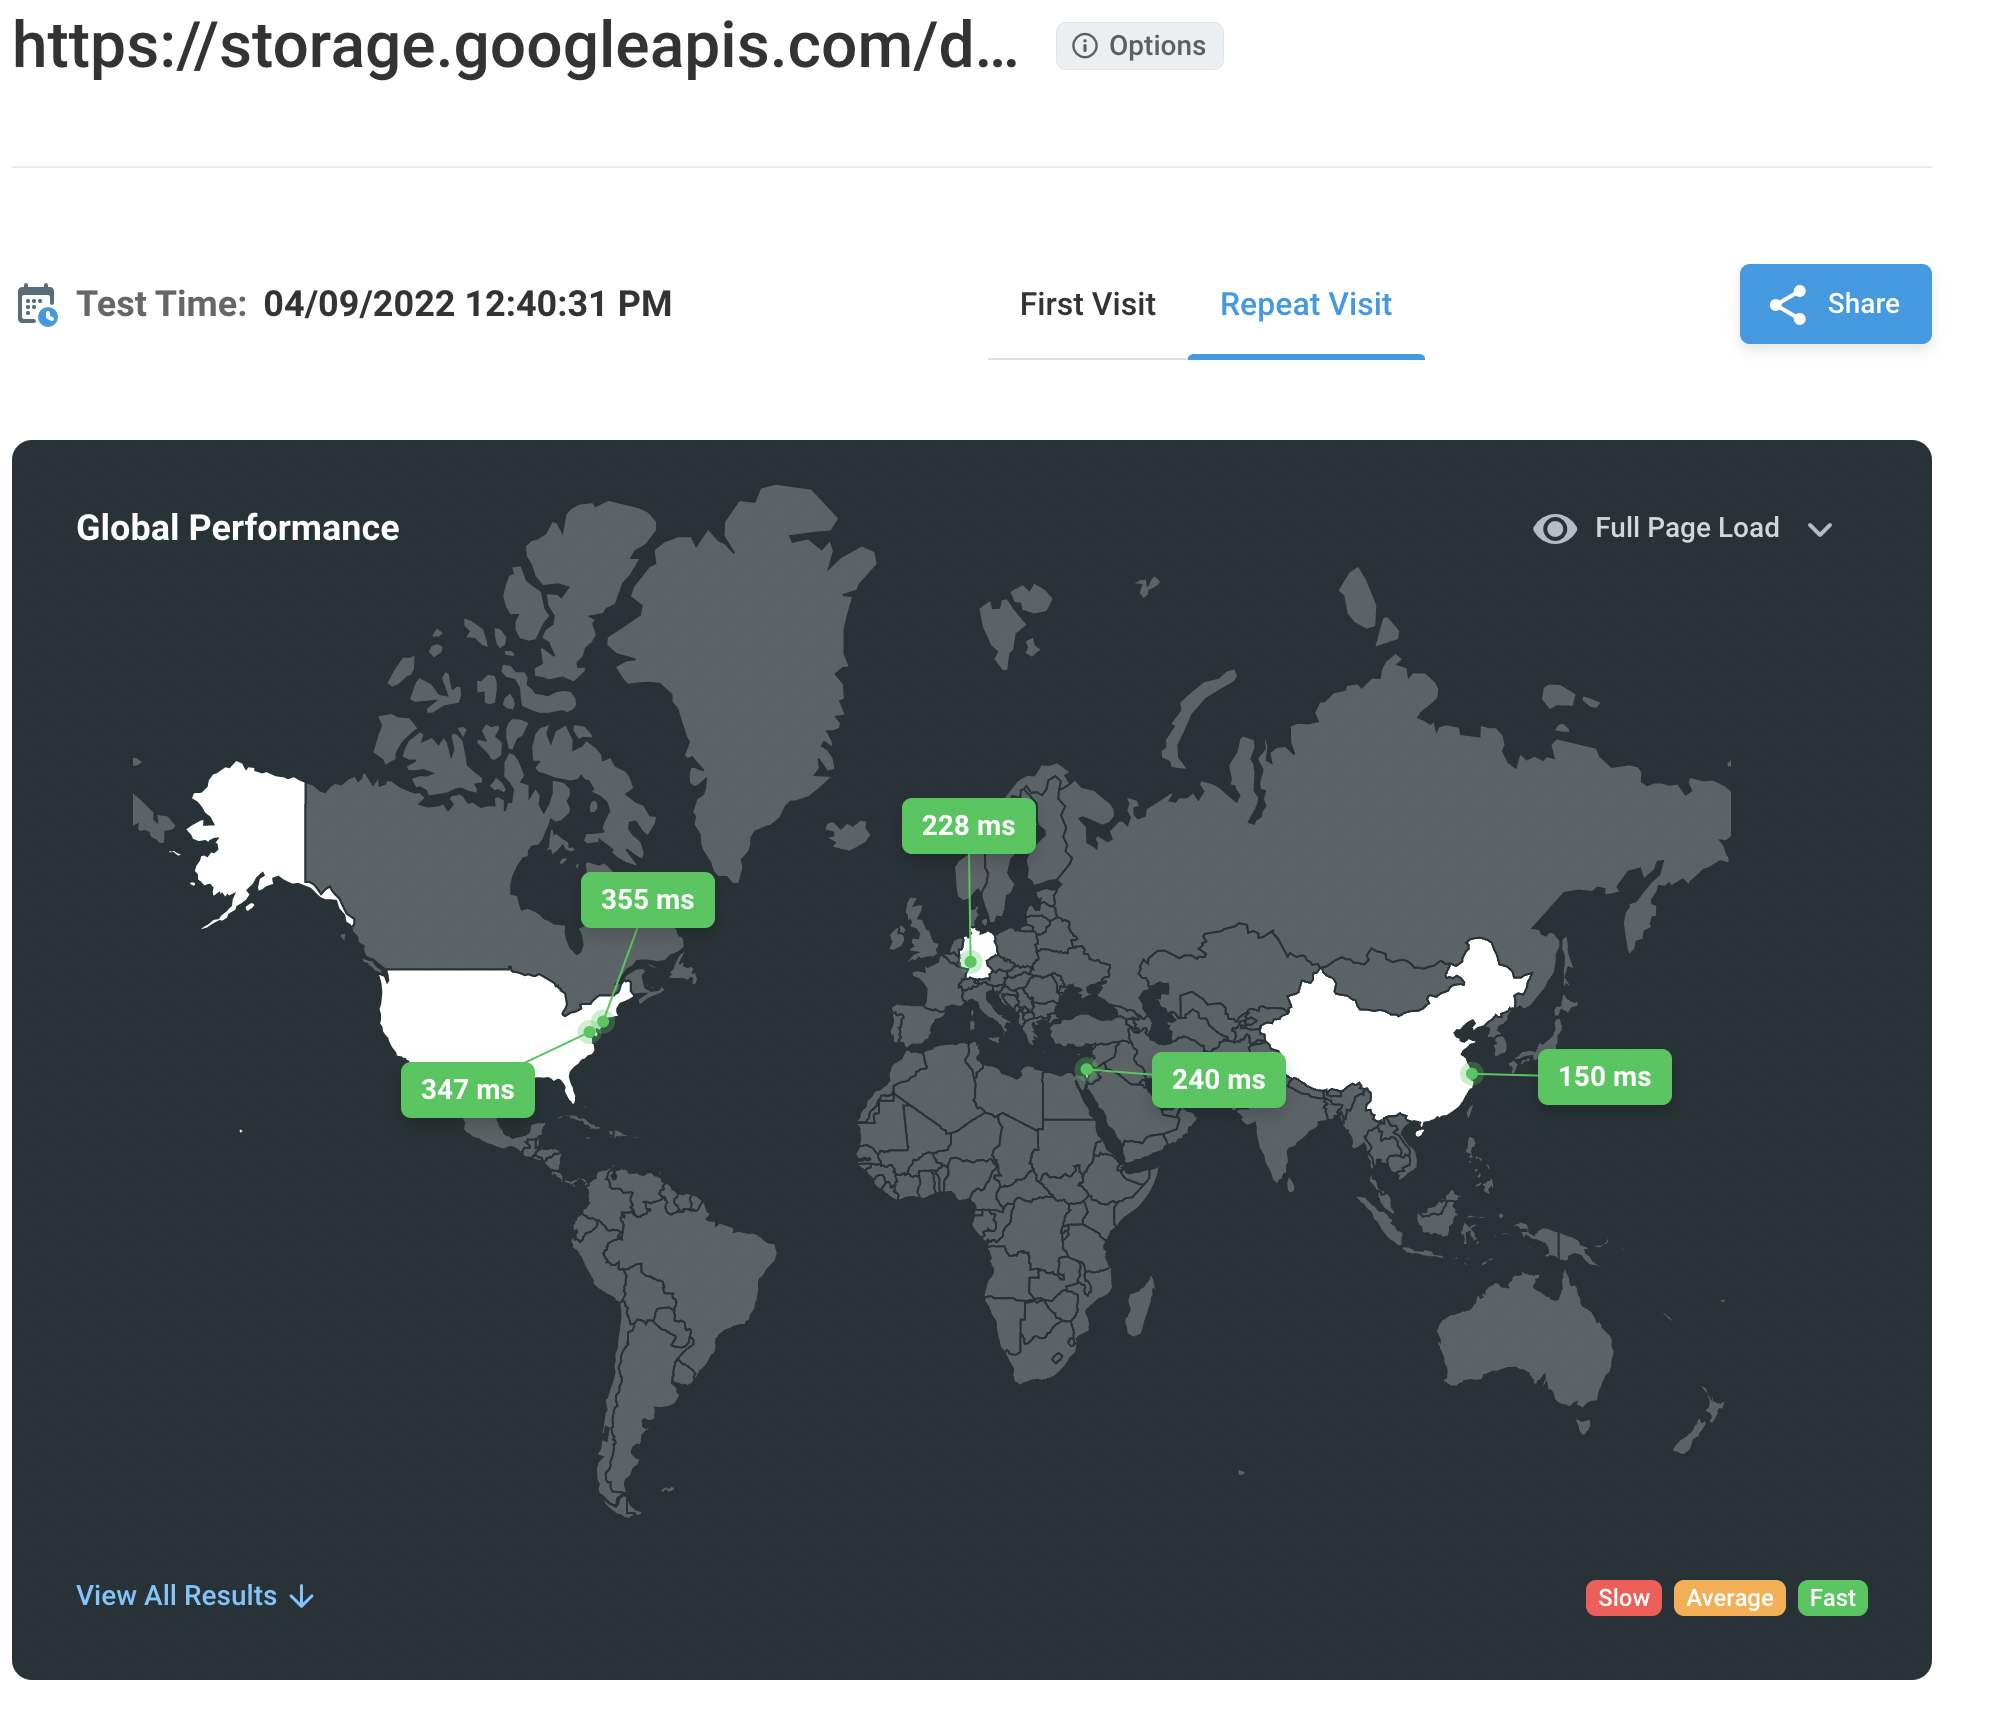
Task: Click the blue Share button
Action: [x=1835, y=304]
